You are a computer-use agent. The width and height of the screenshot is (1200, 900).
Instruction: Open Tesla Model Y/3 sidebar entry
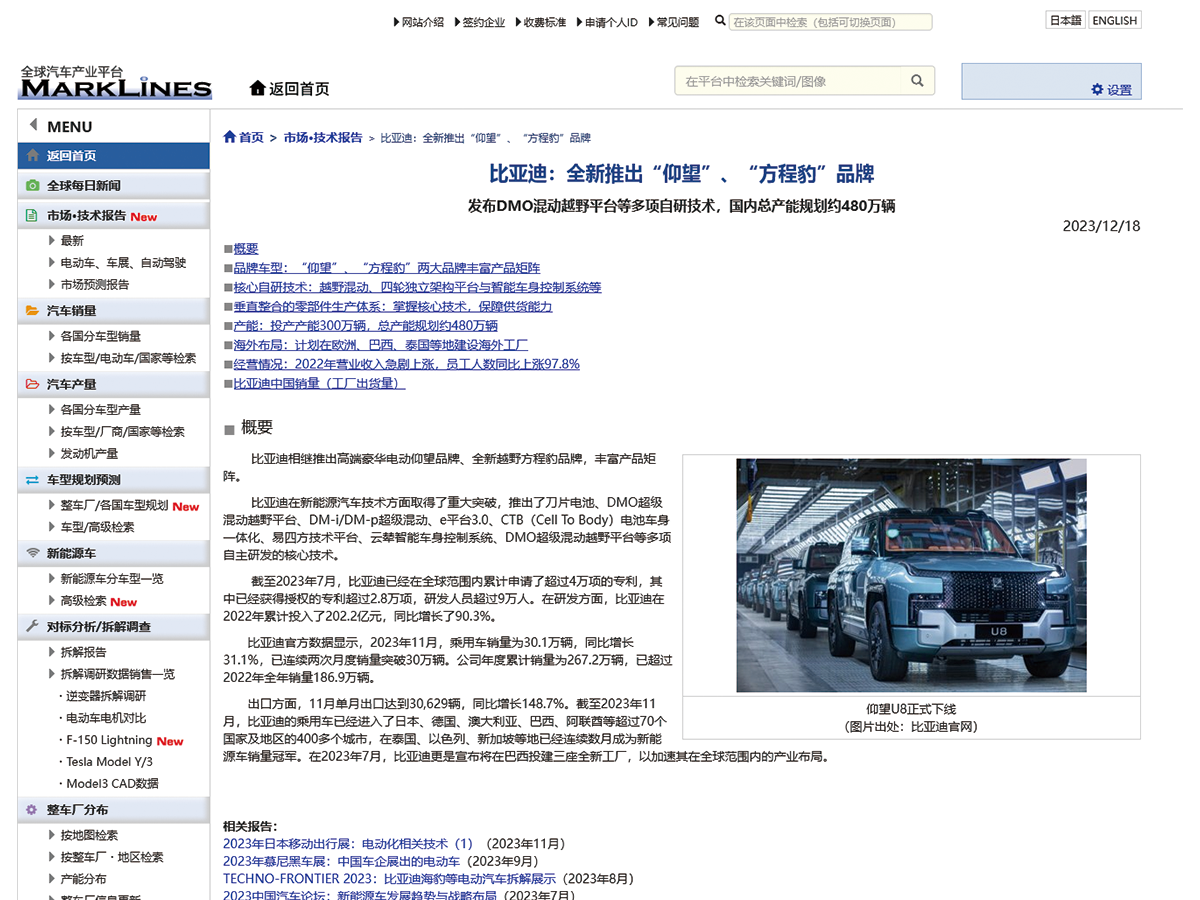click(109, 762)
